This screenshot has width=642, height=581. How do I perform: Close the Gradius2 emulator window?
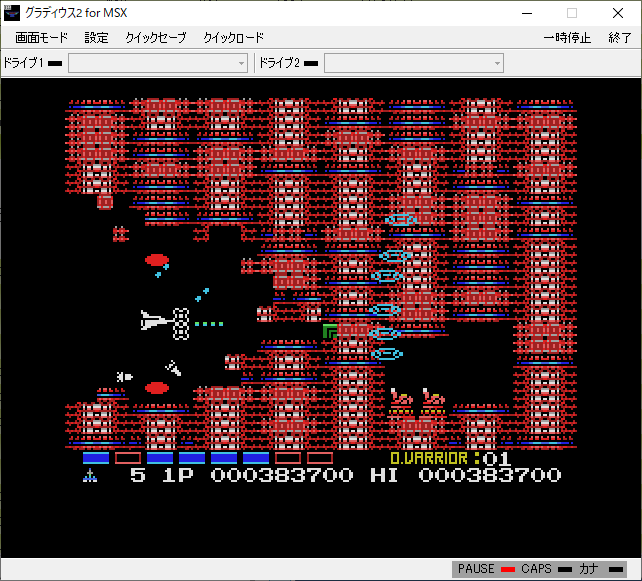coord(618,13)
